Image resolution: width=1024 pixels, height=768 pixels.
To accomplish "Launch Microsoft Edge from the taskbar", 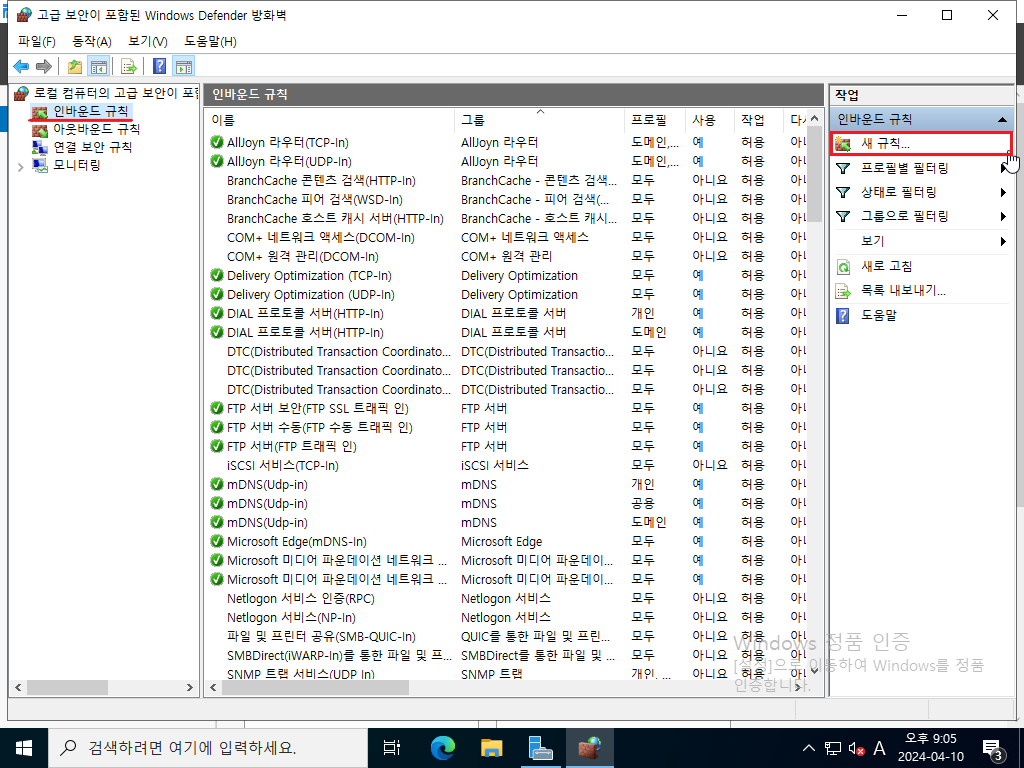I will click(442, 748).
